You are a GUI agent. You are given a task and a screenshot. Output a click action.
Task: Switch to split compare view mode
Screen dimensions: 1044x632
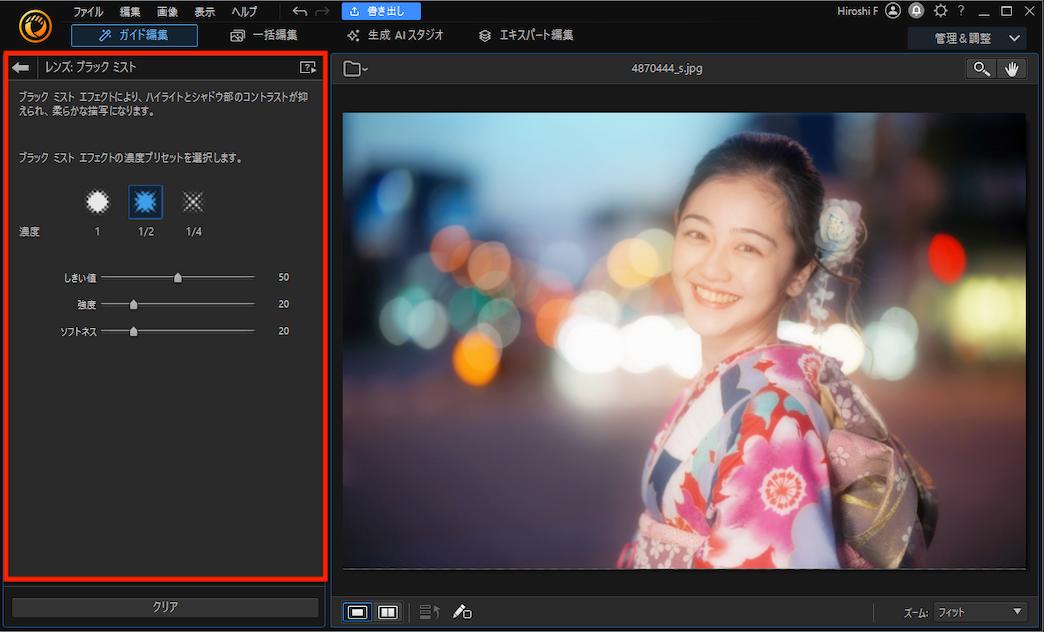[x=388, y=612]
